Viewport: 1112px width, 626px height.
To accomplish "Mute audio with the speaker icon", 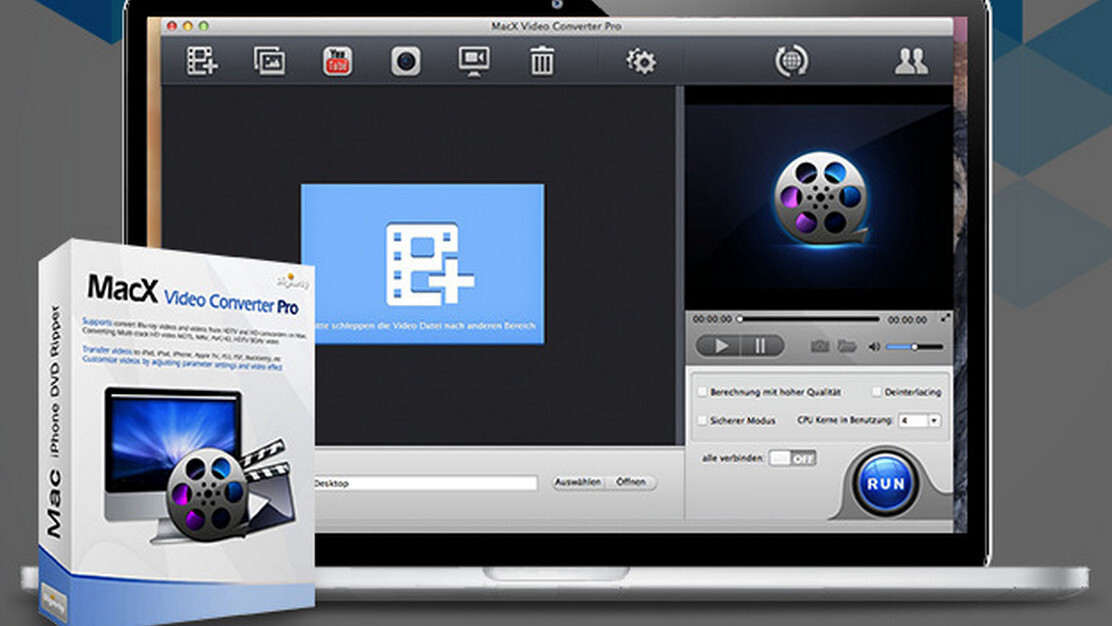I will (x=874, y=347).
